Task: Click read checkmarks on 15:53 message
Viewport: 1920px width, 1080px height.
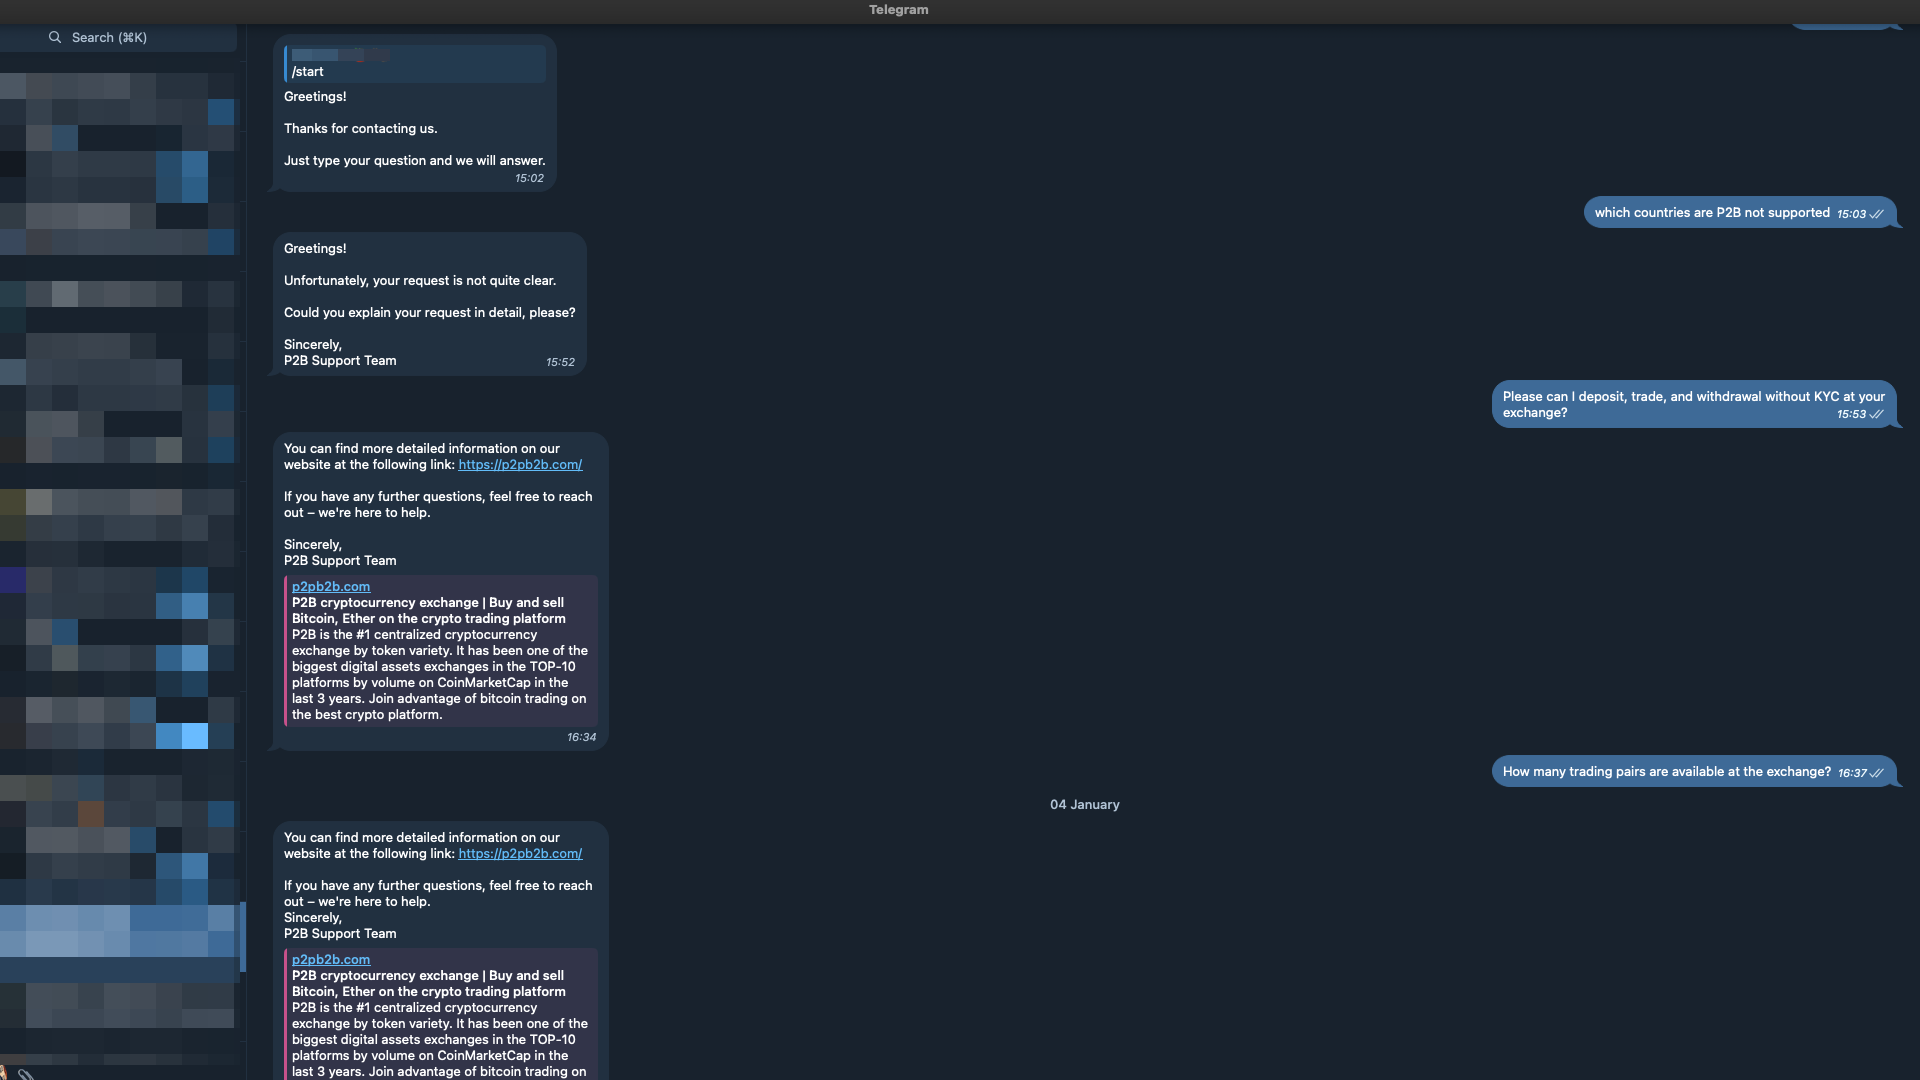Action: pyautogui.click(x=1877, y=414)
